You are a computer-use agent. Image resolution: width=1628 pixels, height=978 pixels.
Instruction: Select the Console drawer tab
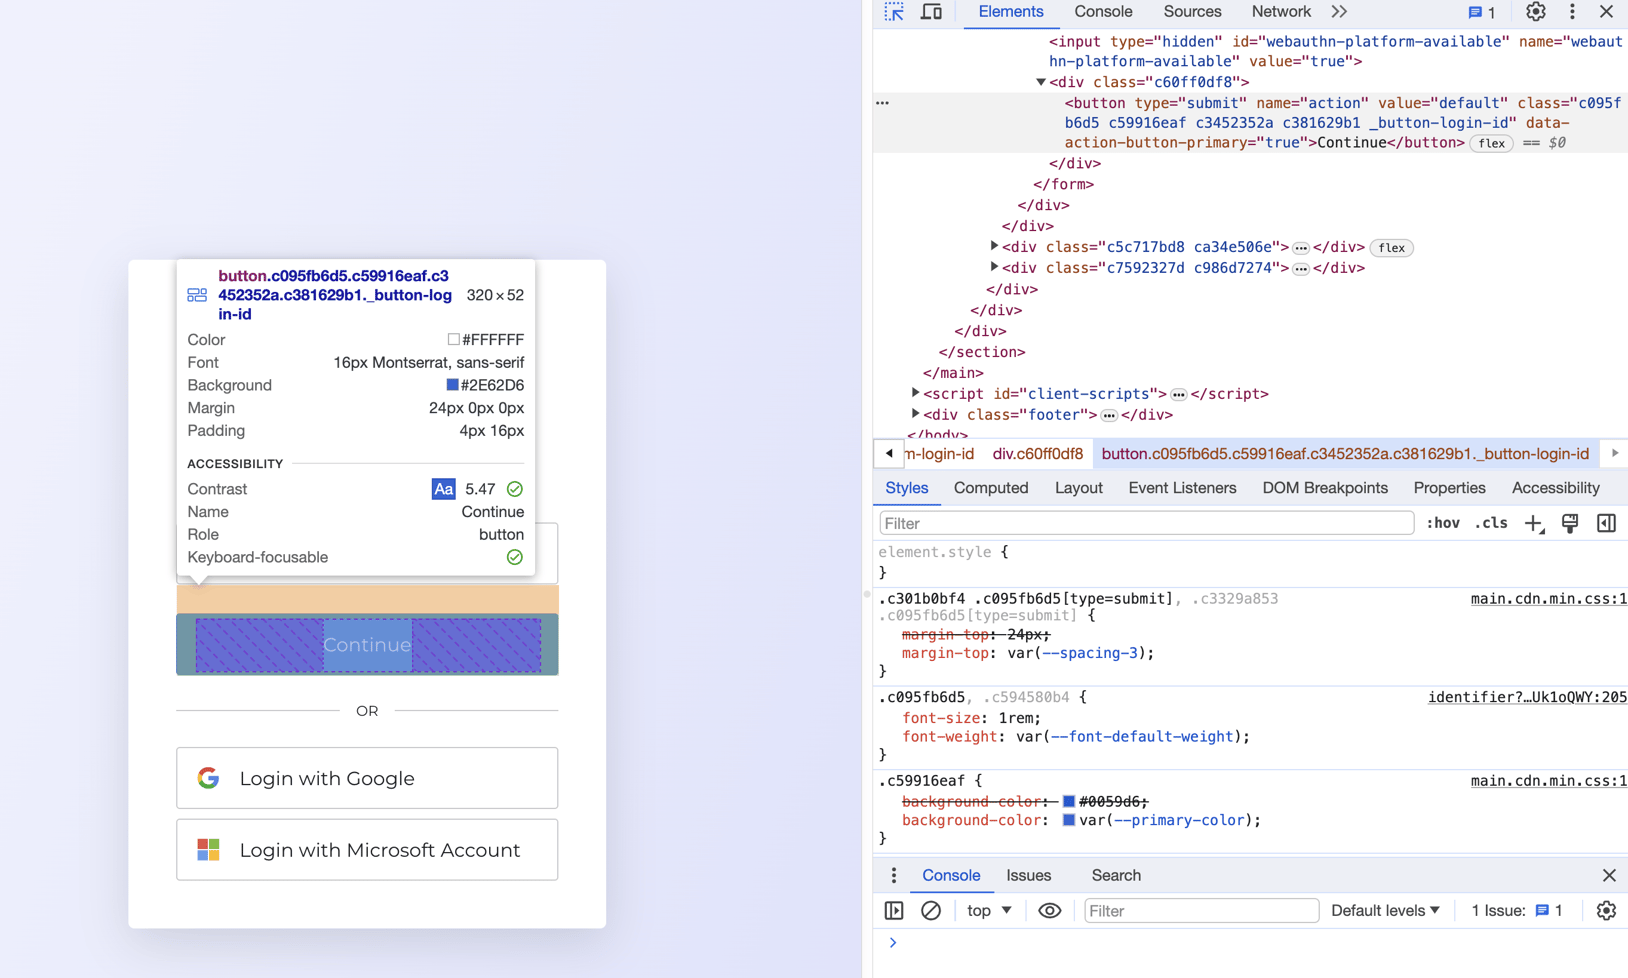951,875
